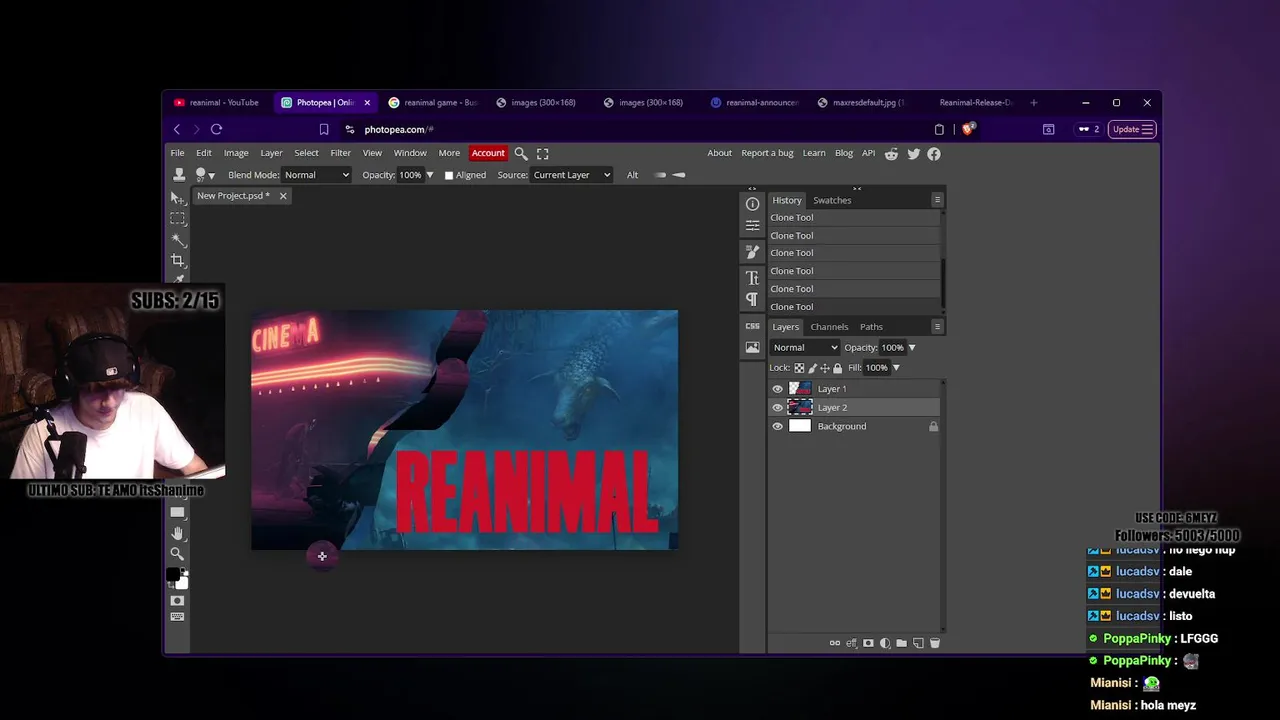Bookmark this page in browser
This screenshot has width=1280, height=720.
point(324,129)
